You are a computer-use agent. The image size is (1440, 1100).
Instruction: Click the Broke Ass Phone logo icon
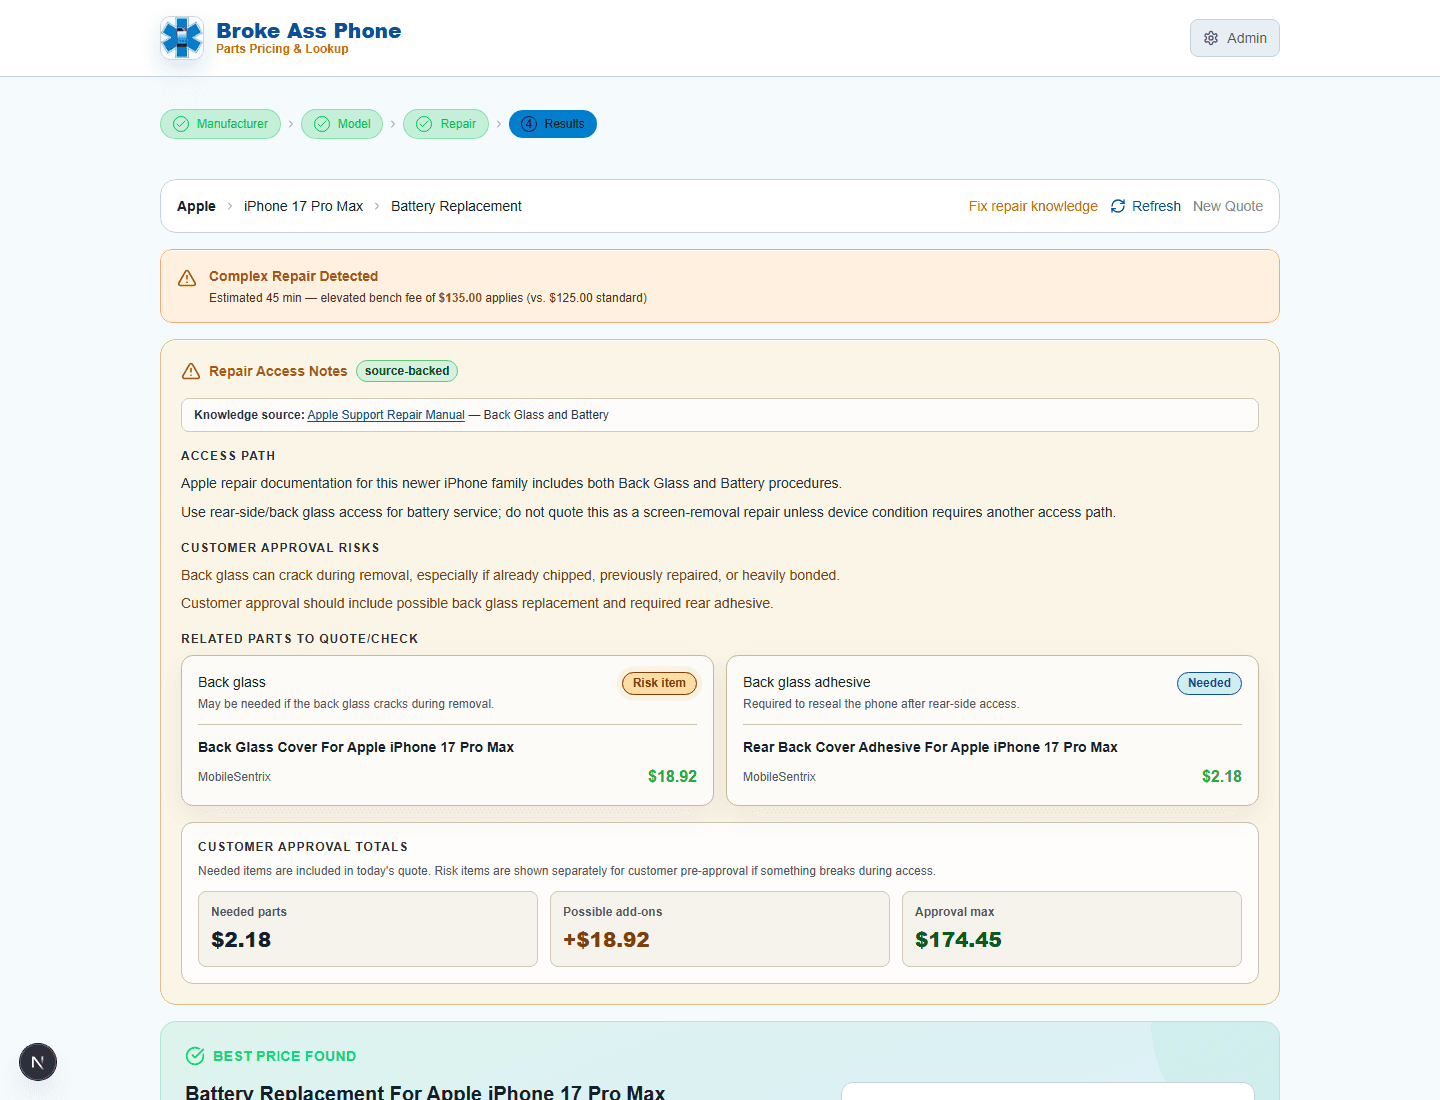click(182, 38)
